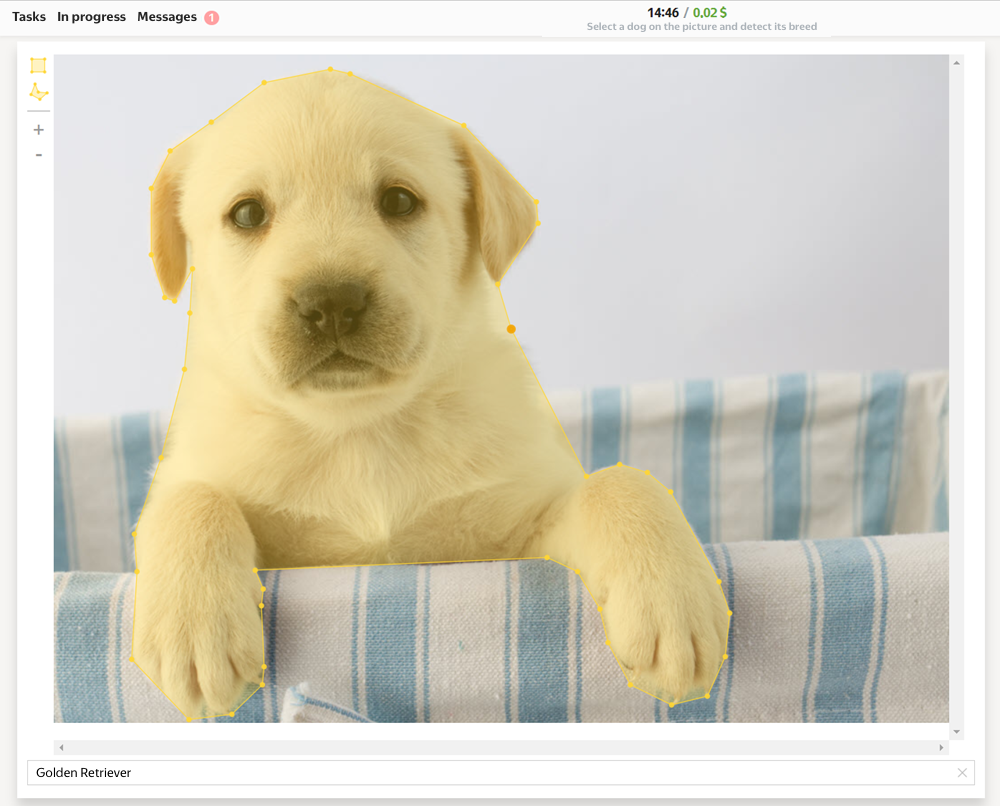Click the Messages notification badge
Viewport: 1000px width, 806px height.
(212, 18)
